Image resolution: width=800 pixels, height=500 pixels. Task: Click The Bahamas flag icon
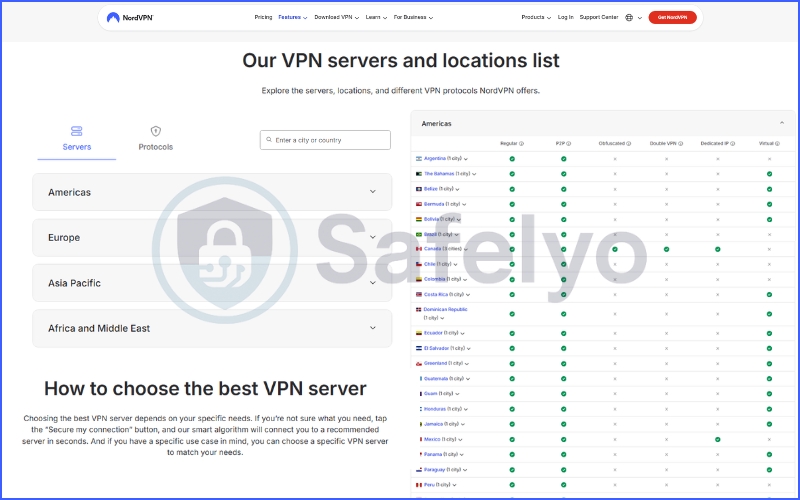point(419,174)
